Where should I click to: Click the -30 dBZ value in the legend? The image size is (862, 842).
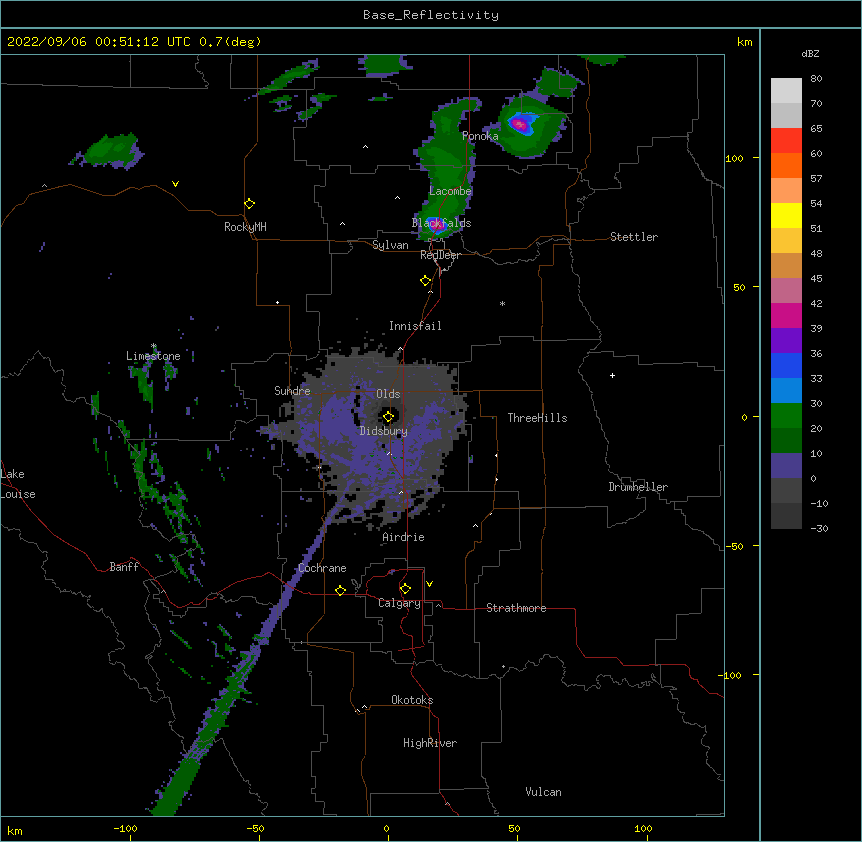(x=819, y=528)
